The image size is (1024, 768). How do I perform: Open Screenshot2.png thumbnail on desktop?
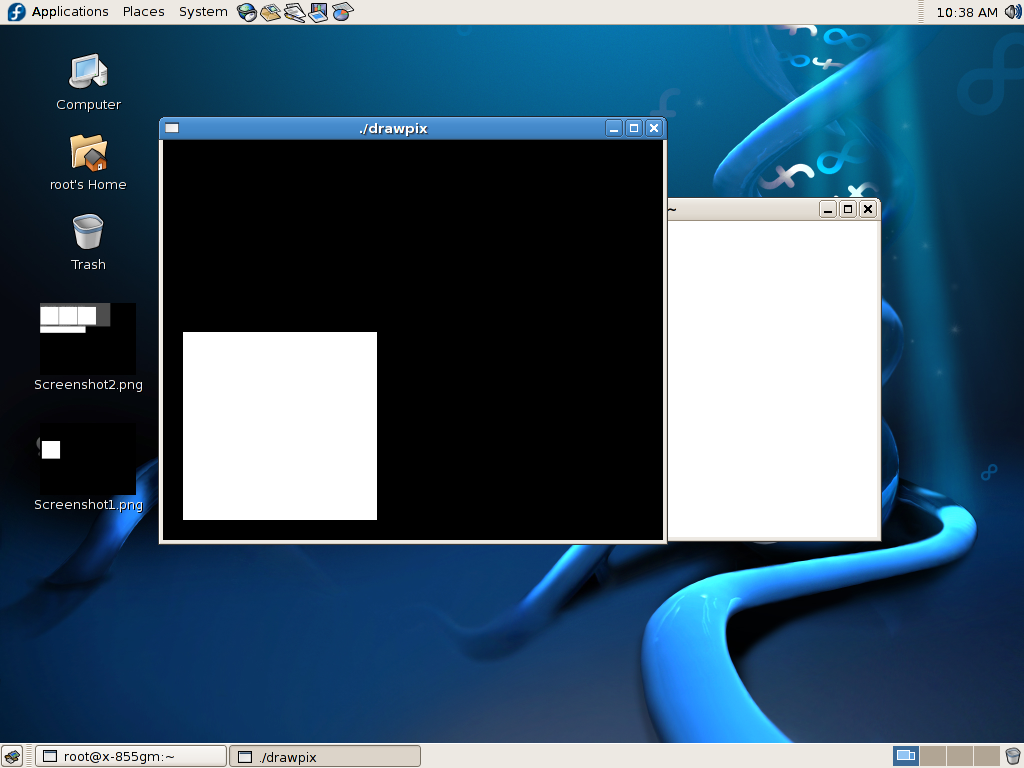88,338
